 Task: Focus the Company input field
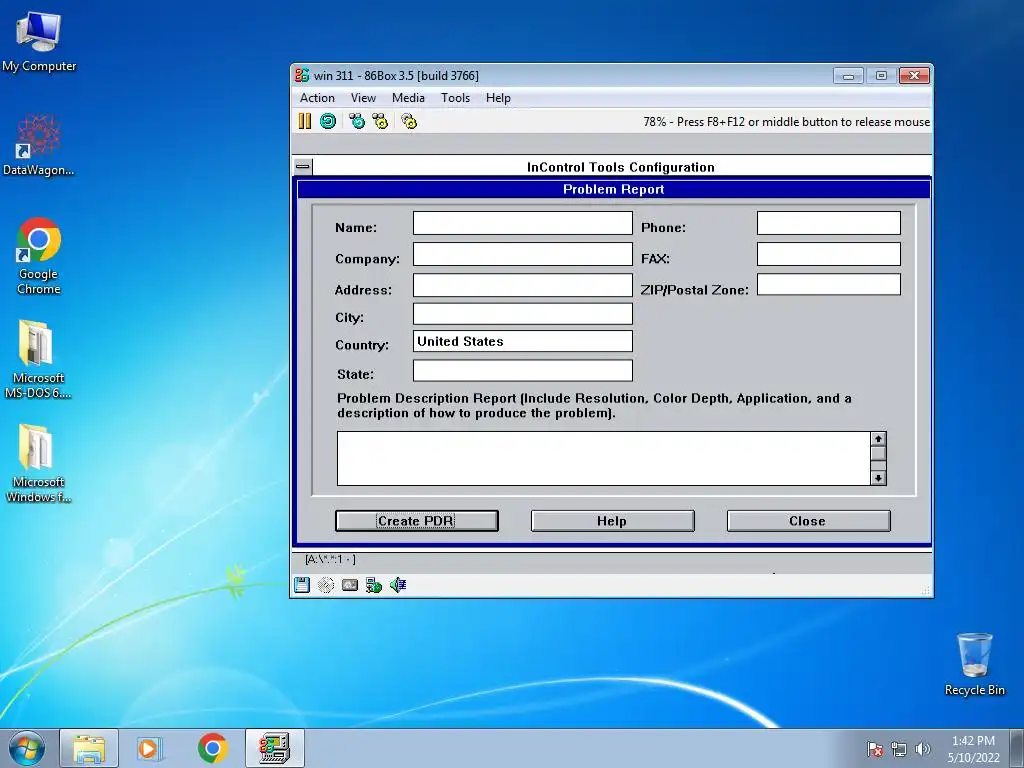522,254
